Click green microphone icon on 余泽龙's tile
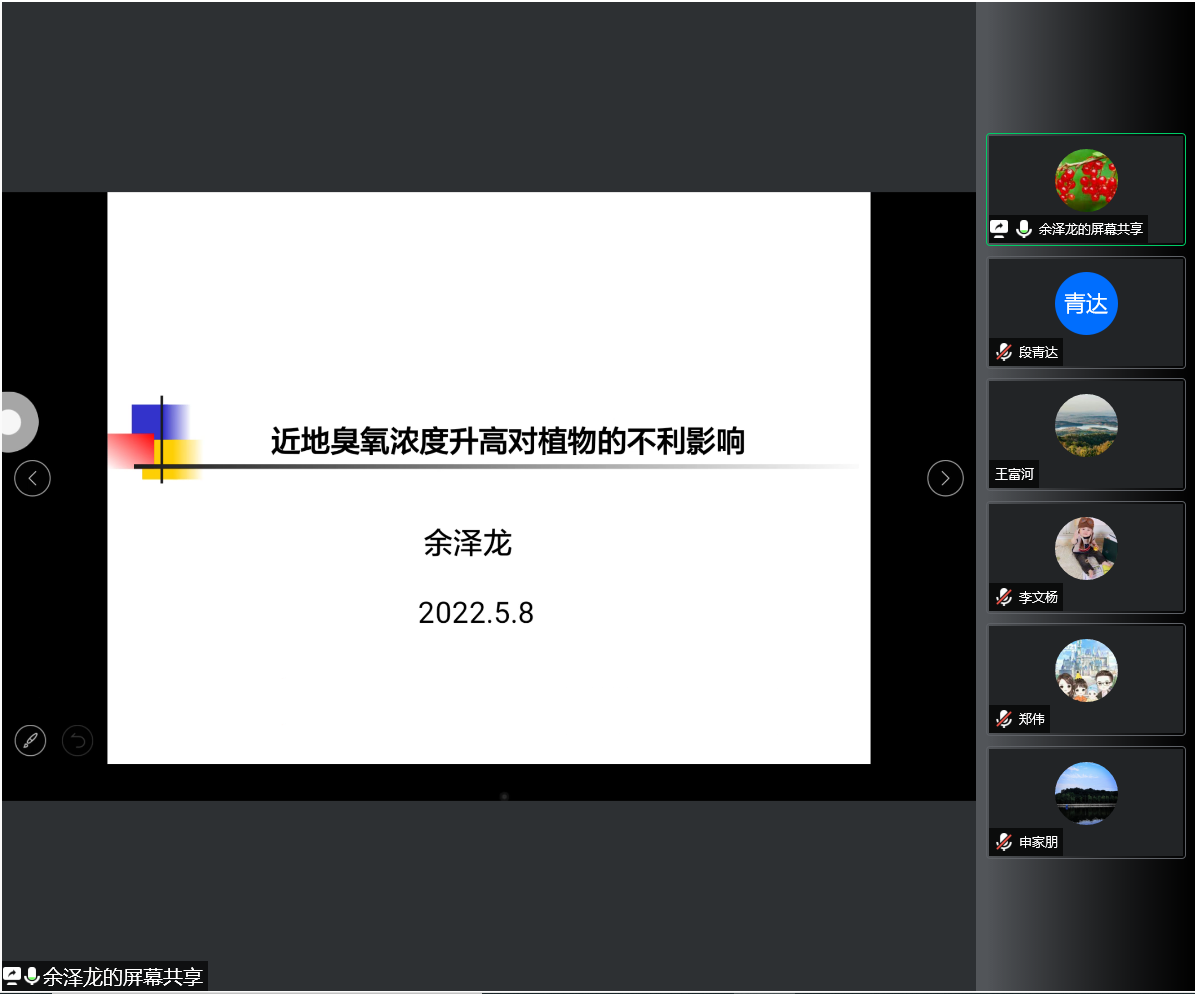The width and height of the screenshot is (1195, 994). pos(1023,229)
